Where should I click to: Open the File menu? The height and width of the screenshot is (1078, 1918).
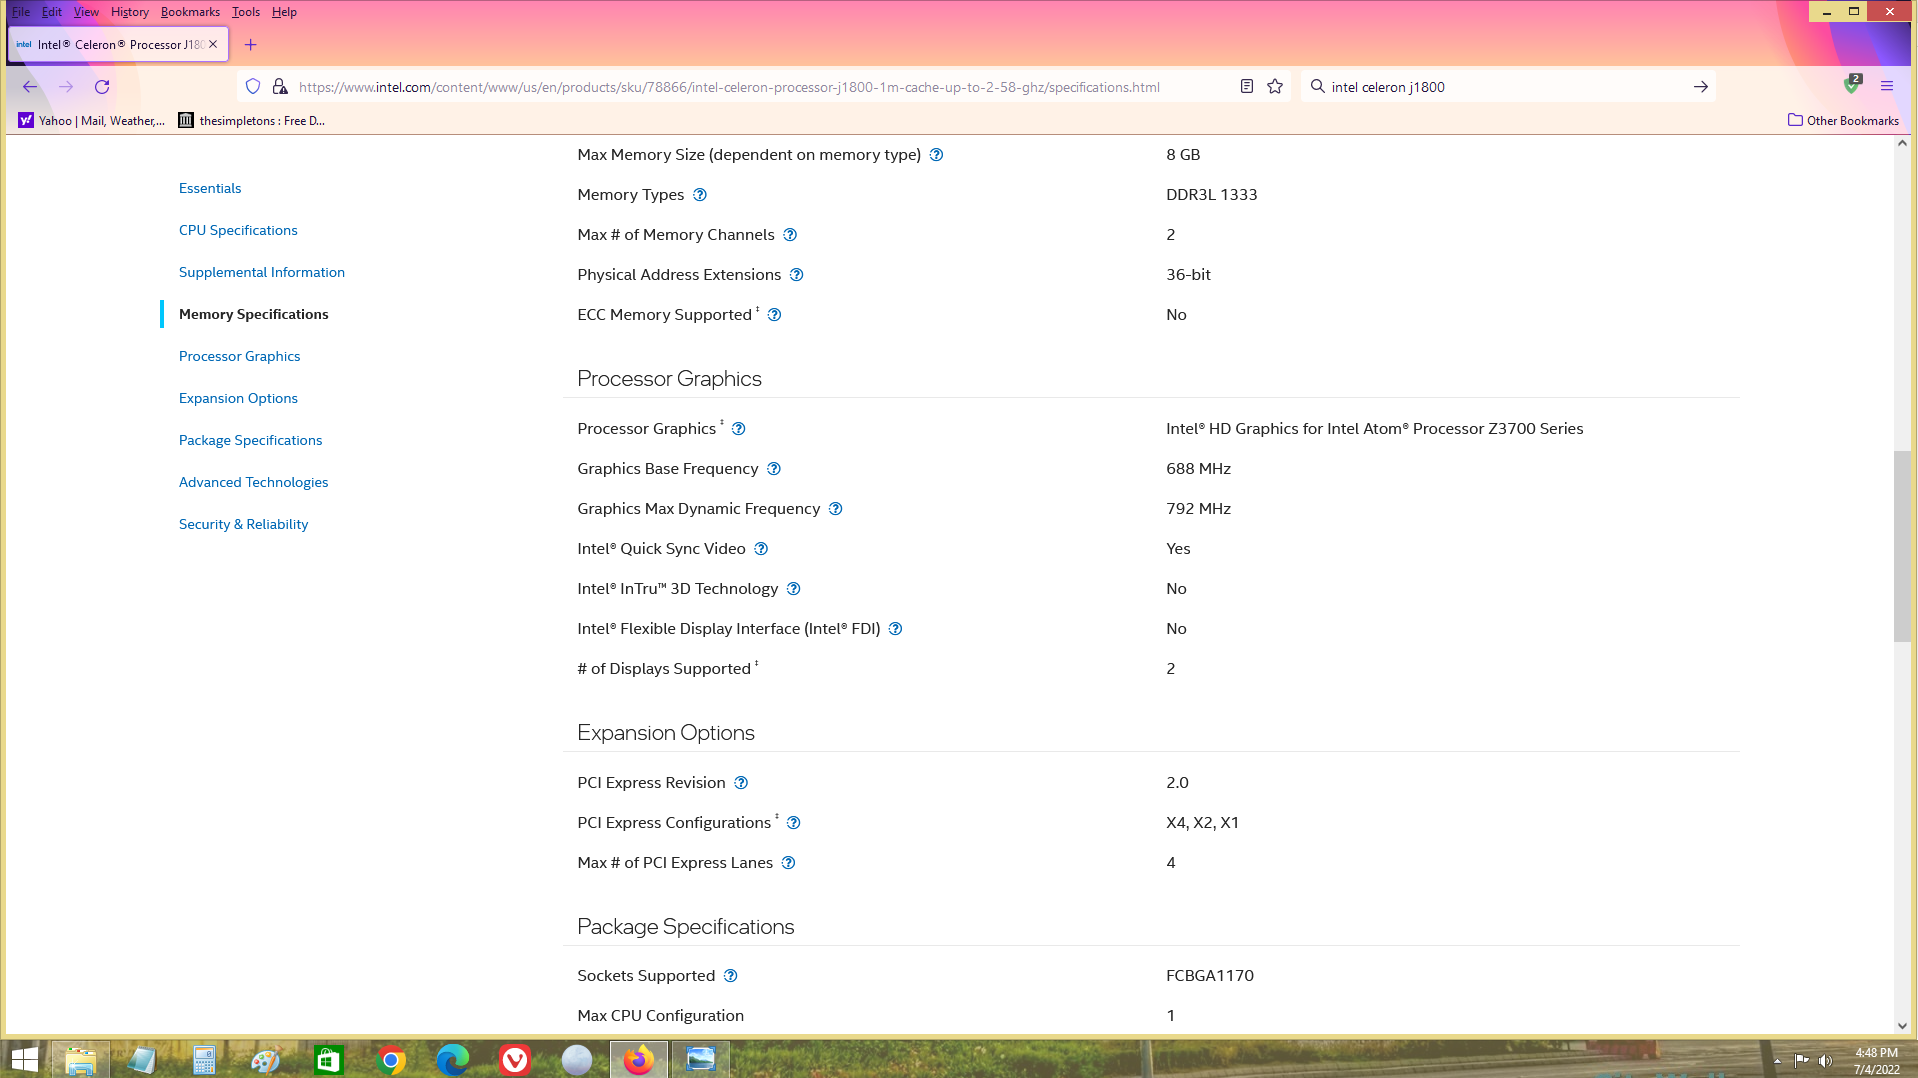pos(21,12)
